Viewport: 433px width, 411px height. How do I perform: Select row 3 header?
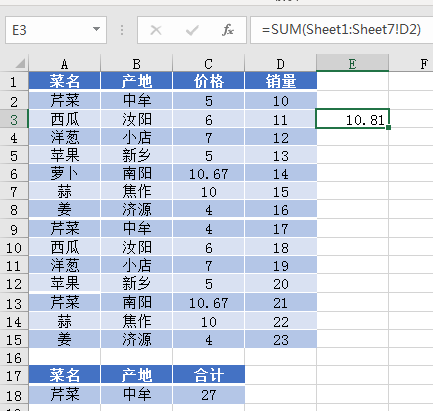point(14,119)
